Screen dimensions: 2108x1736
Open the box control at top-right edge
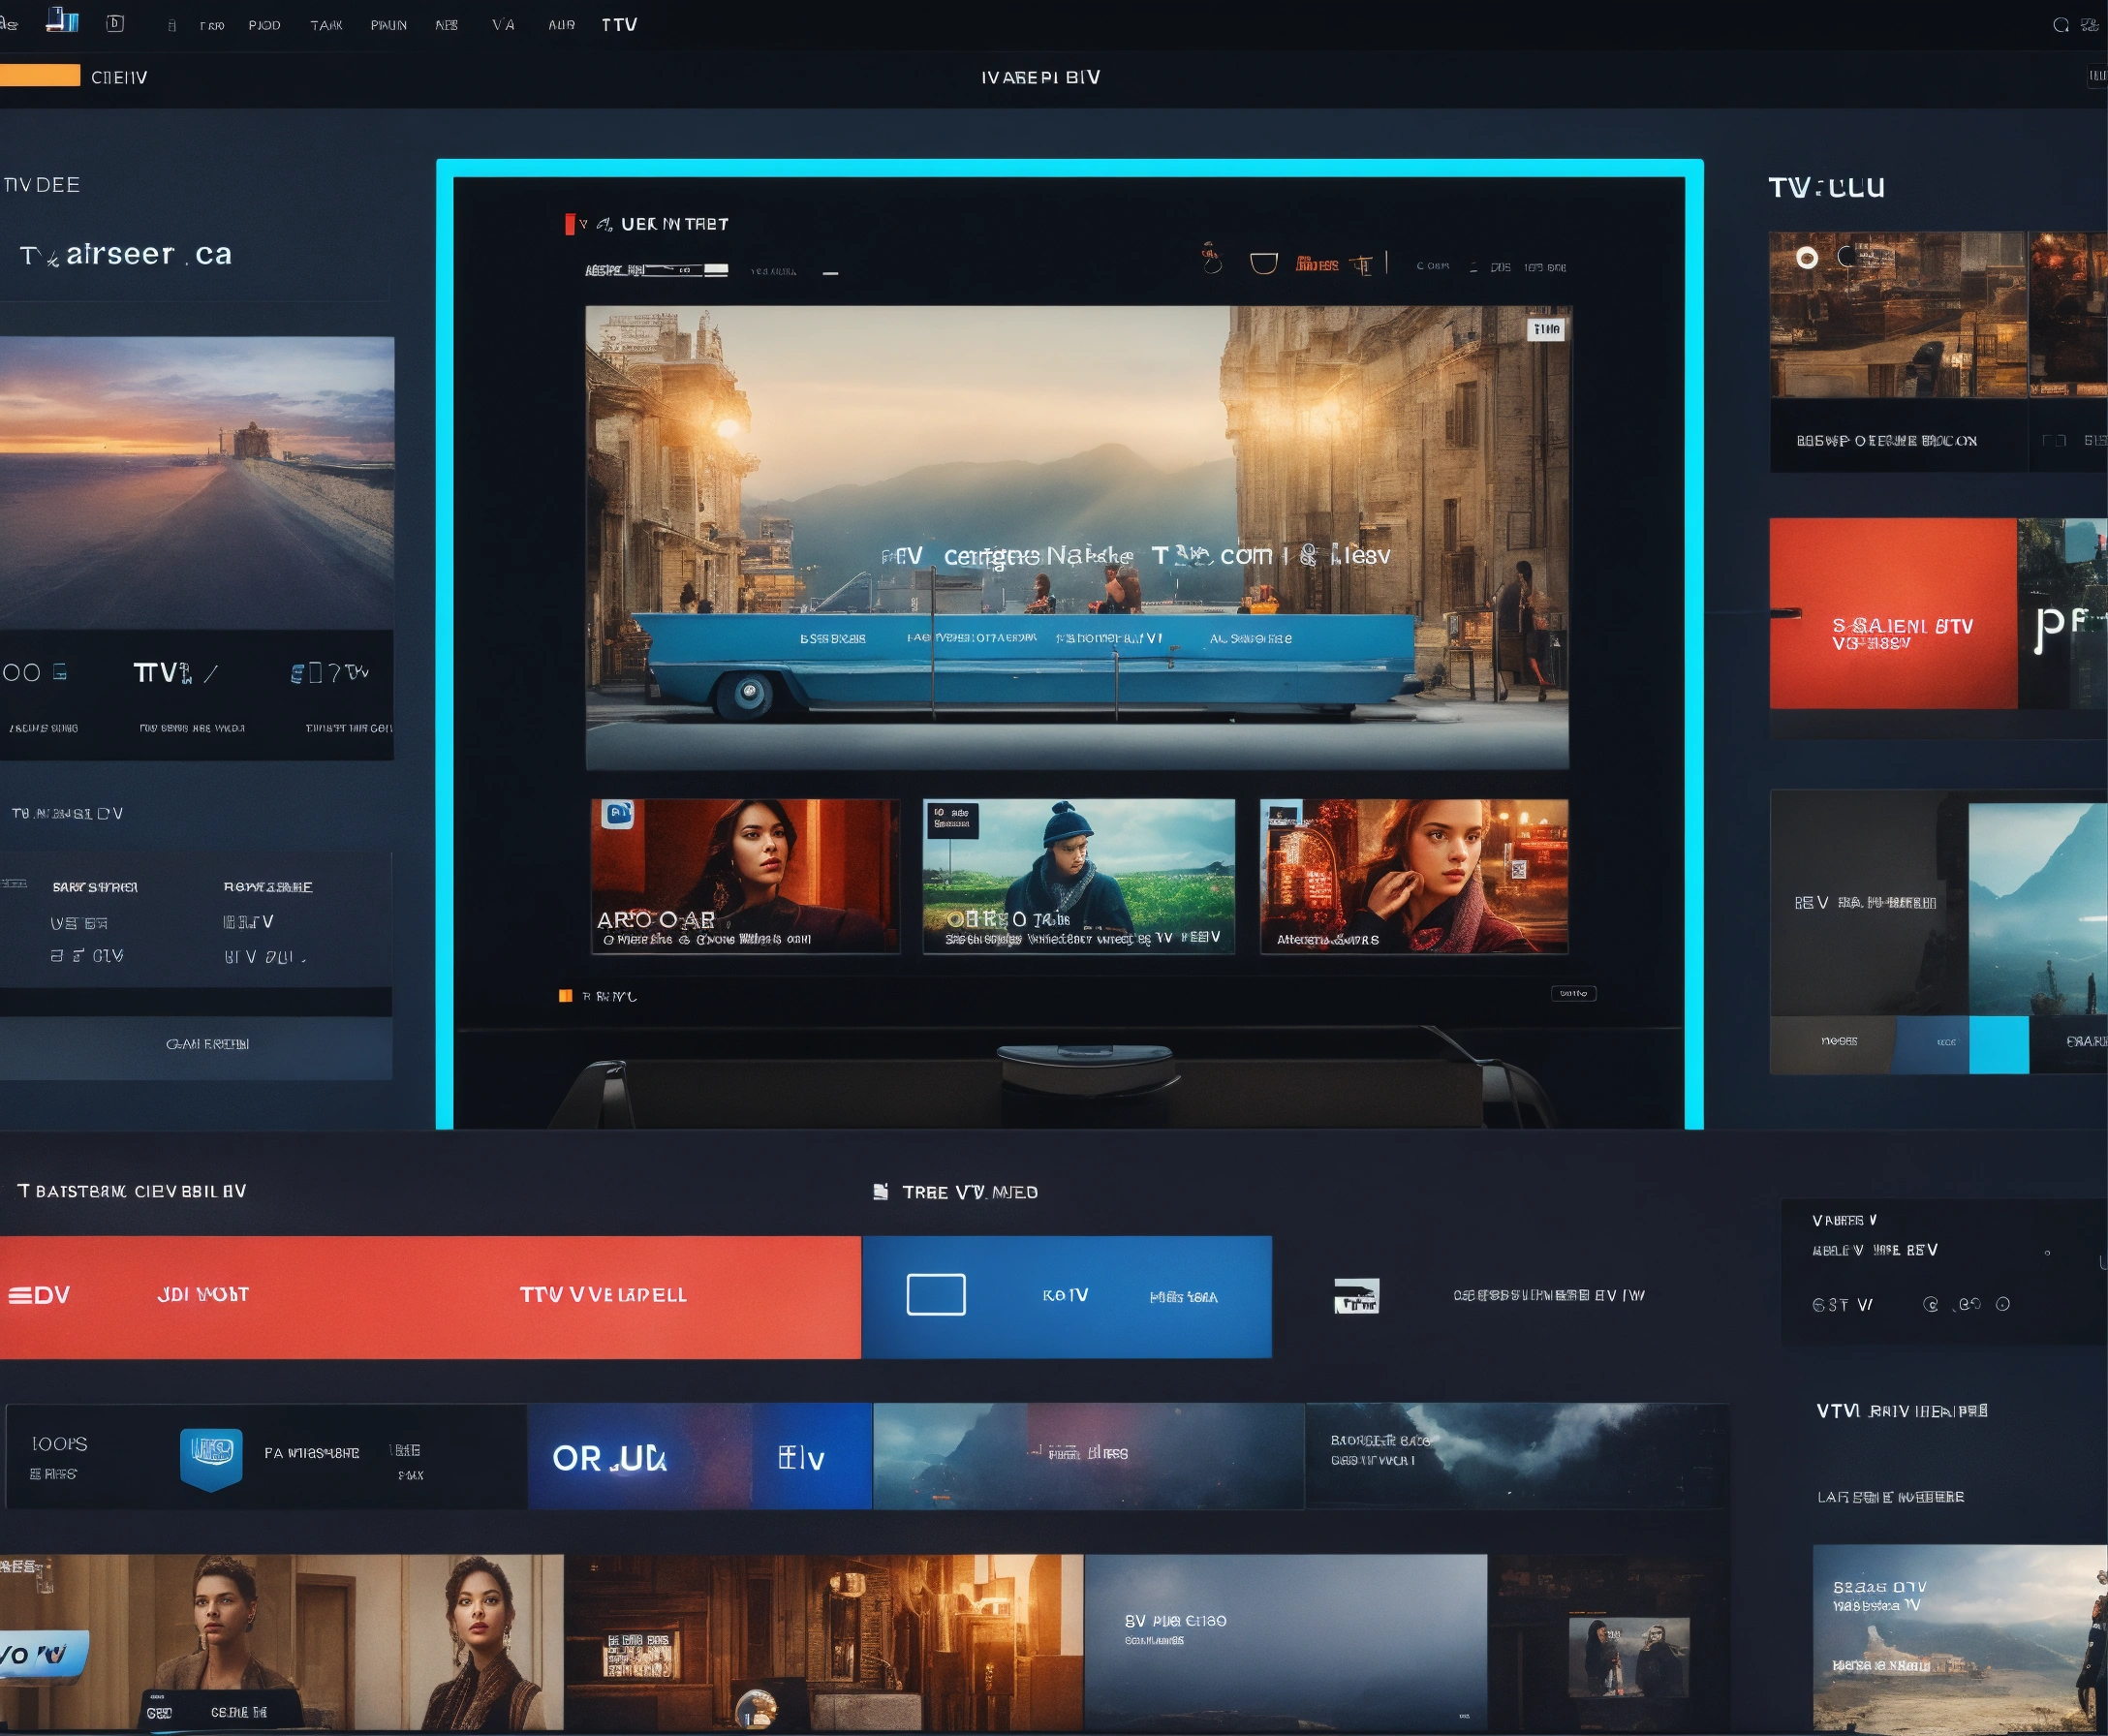tap(2095, 77)
